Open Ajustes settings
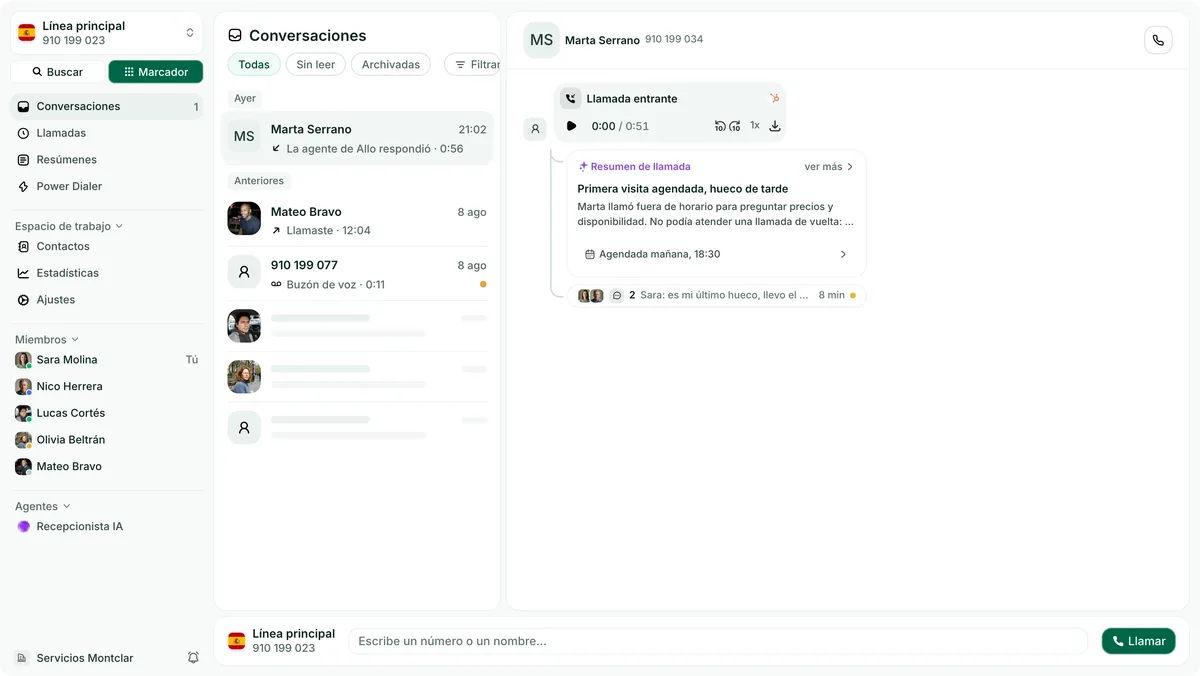1200x676 pixels. [106, 300]
